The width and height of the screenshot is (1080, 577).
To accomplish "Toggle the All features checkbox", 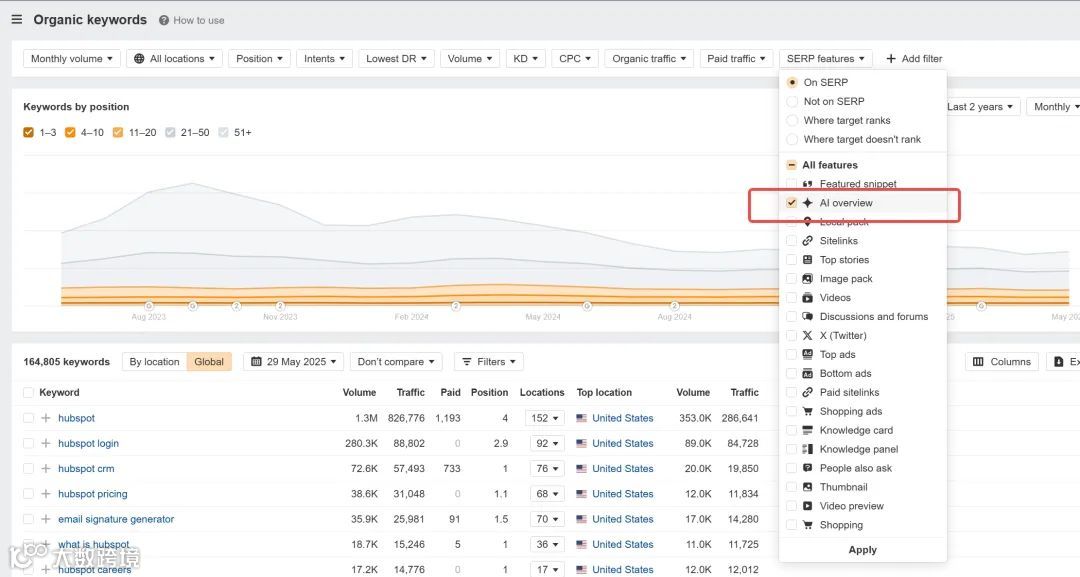I will point(792,165).
